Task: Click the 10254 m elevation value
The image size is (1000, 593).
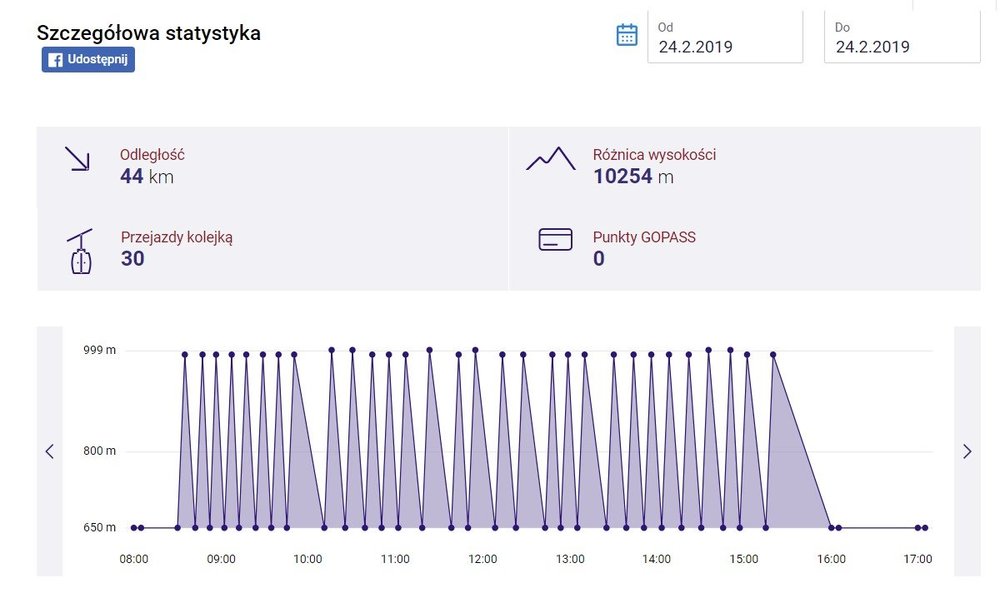Action: pos(633,176)
